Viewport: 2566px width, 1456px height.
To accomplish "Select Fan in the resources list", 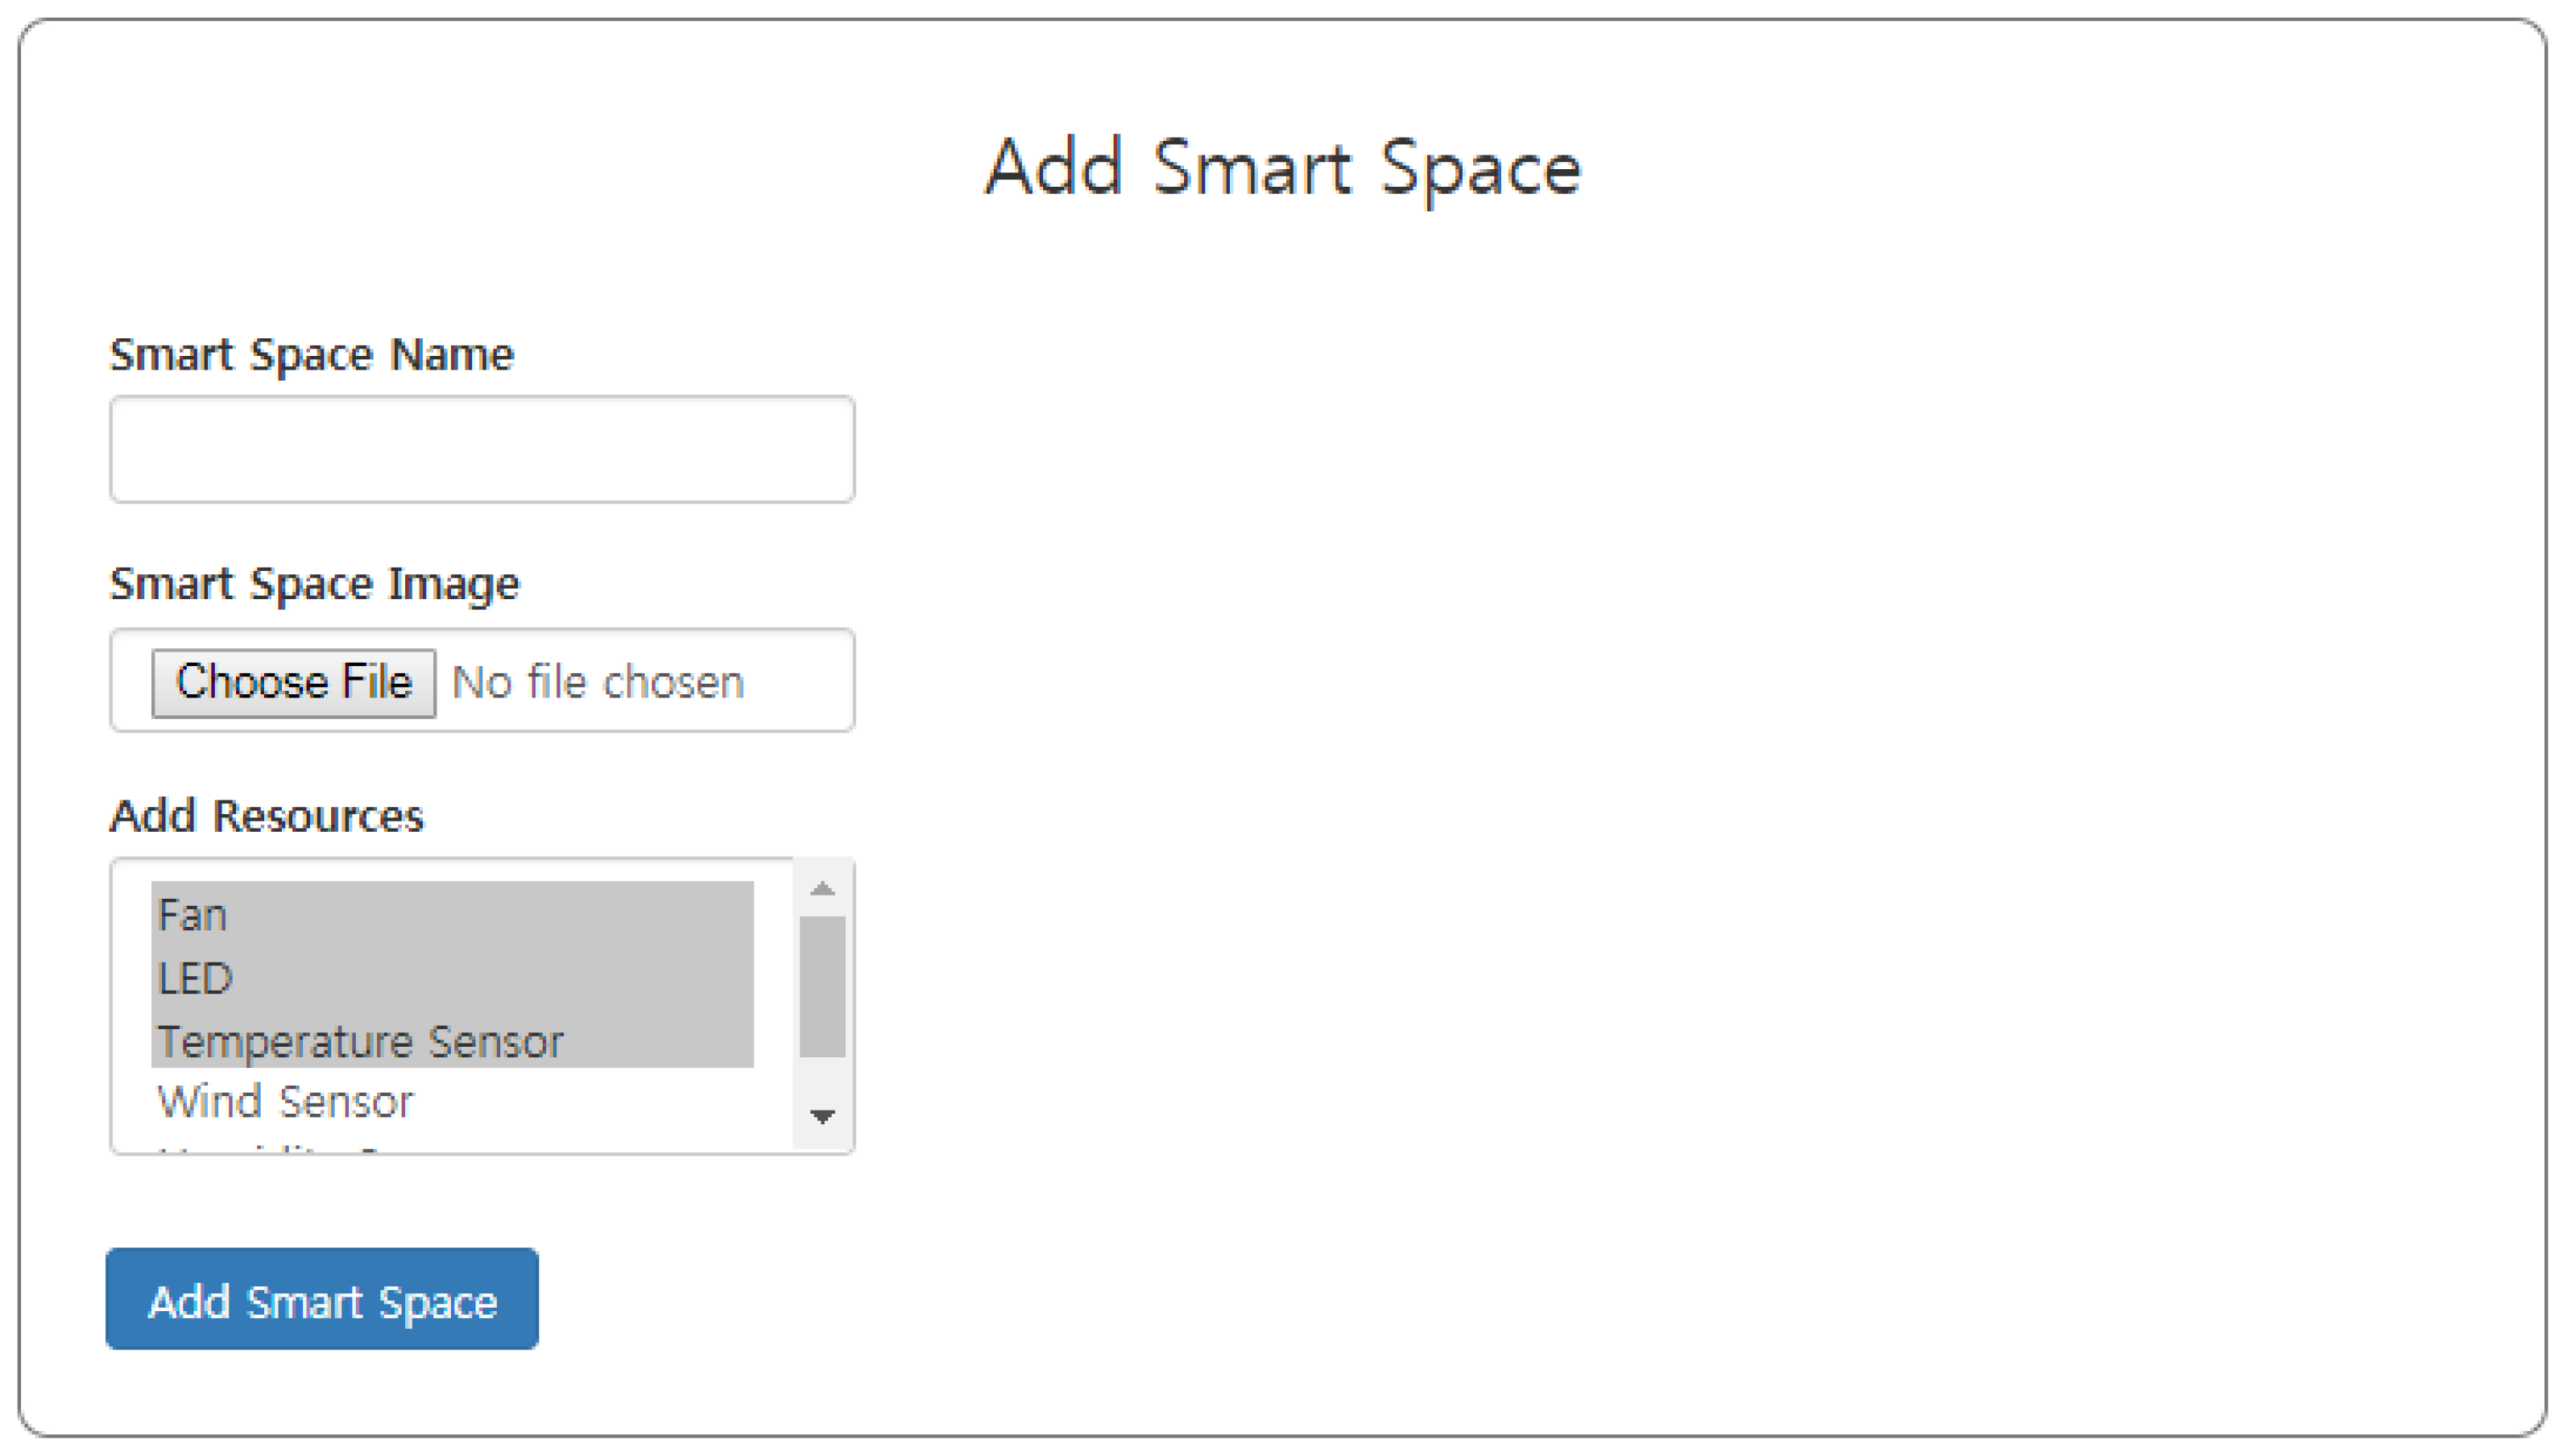I will click(x=193, y=915).
